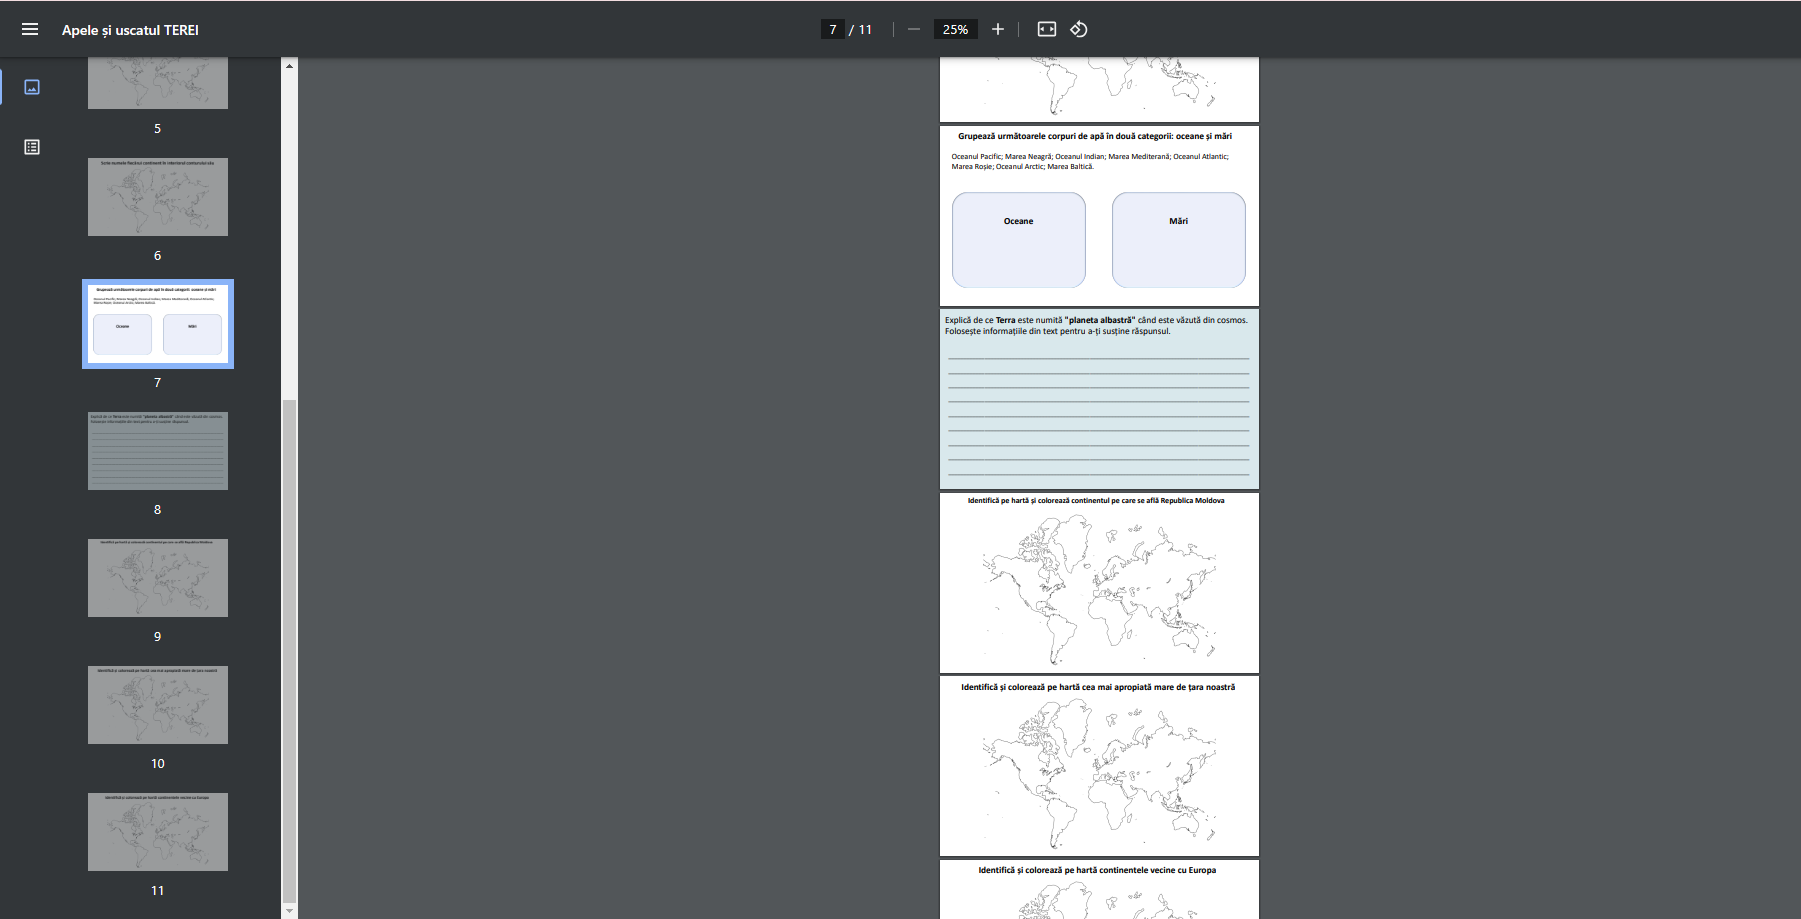Viewport: 1801px width, 919px height.
Task: Open page 6 thumbnail
Action: [x=158, y=197]
